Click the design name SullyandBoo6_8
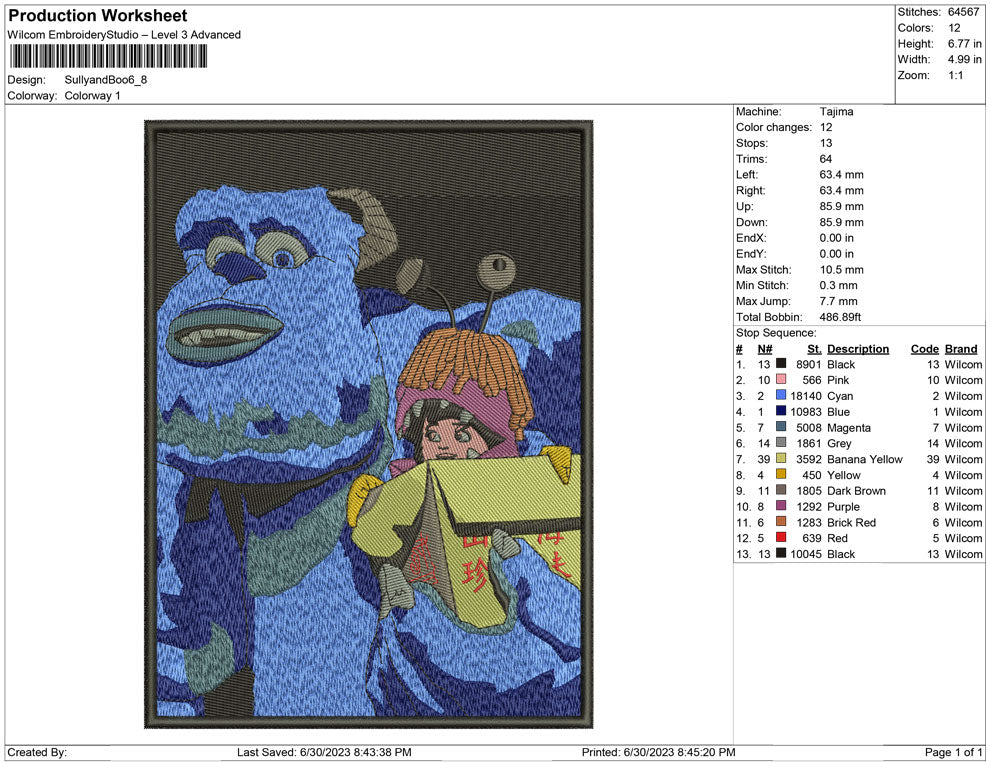Image resolution: width=990 pixels, height=762 pixels. tap(105, 80)
